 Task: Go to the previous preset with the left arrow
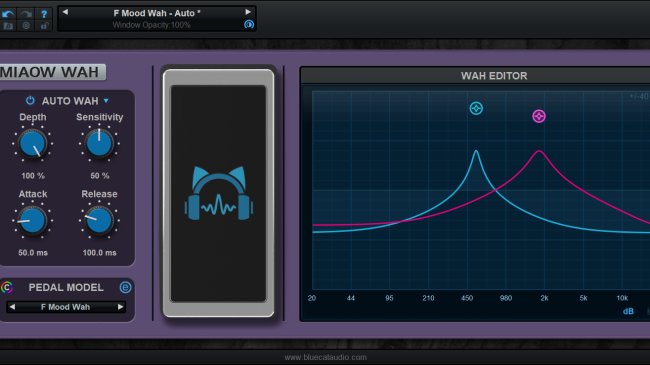coord(65,12)
